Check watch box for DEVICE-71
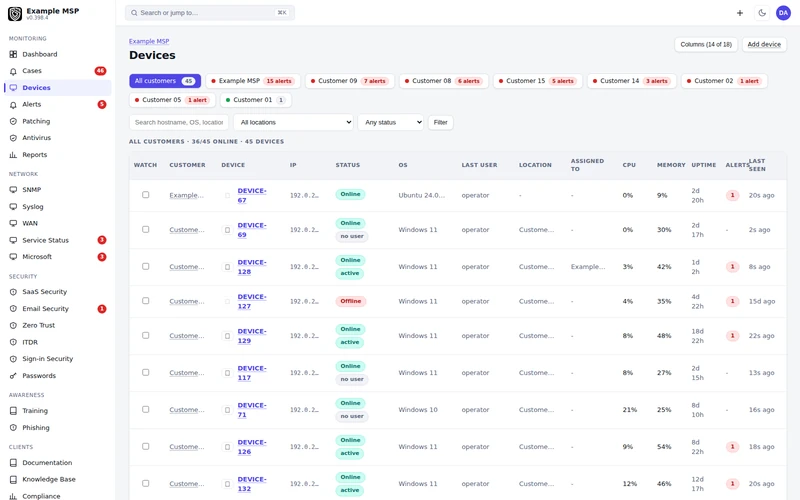 (x=145, y=409)
